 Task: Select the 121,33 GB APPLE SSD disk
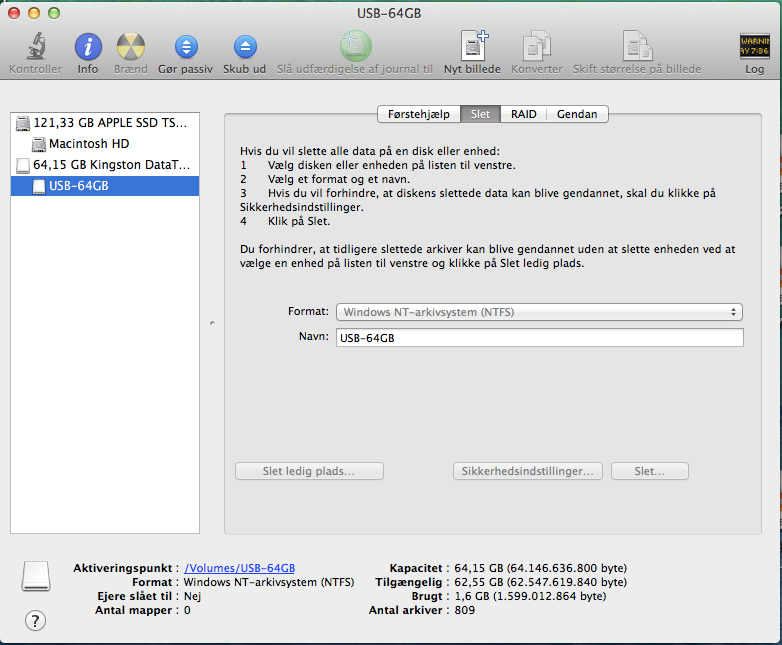coord(105,123)
